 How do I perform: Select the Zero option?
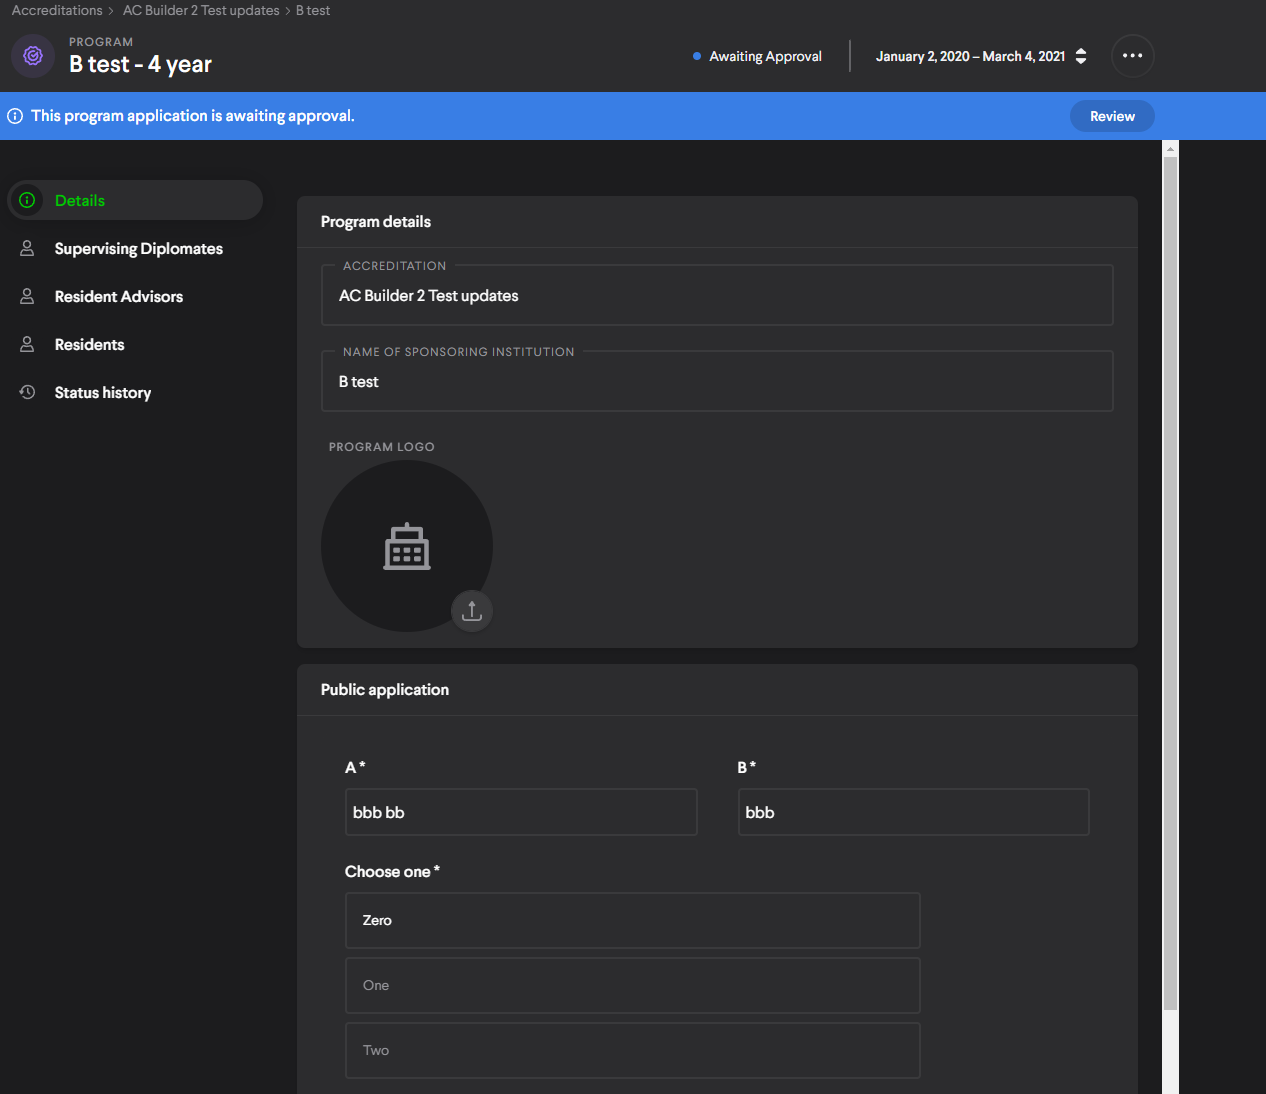632,920
